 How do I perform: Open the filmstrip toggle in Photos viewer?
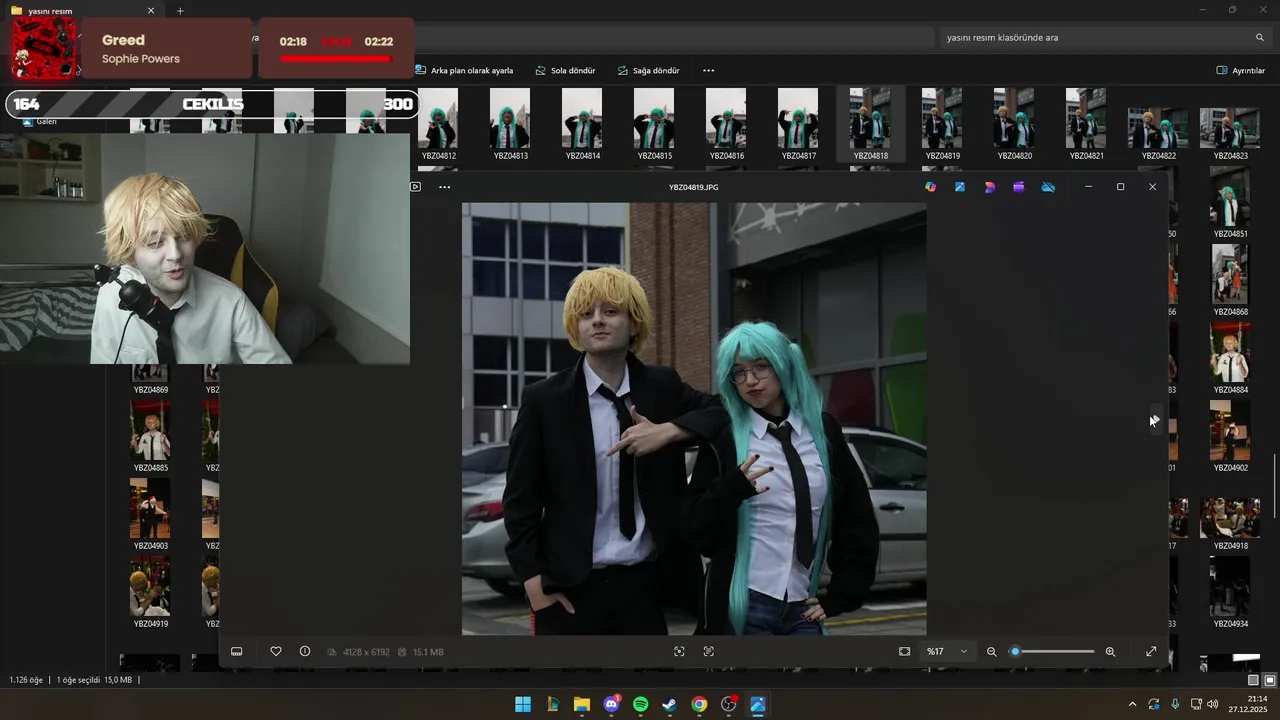237,651
